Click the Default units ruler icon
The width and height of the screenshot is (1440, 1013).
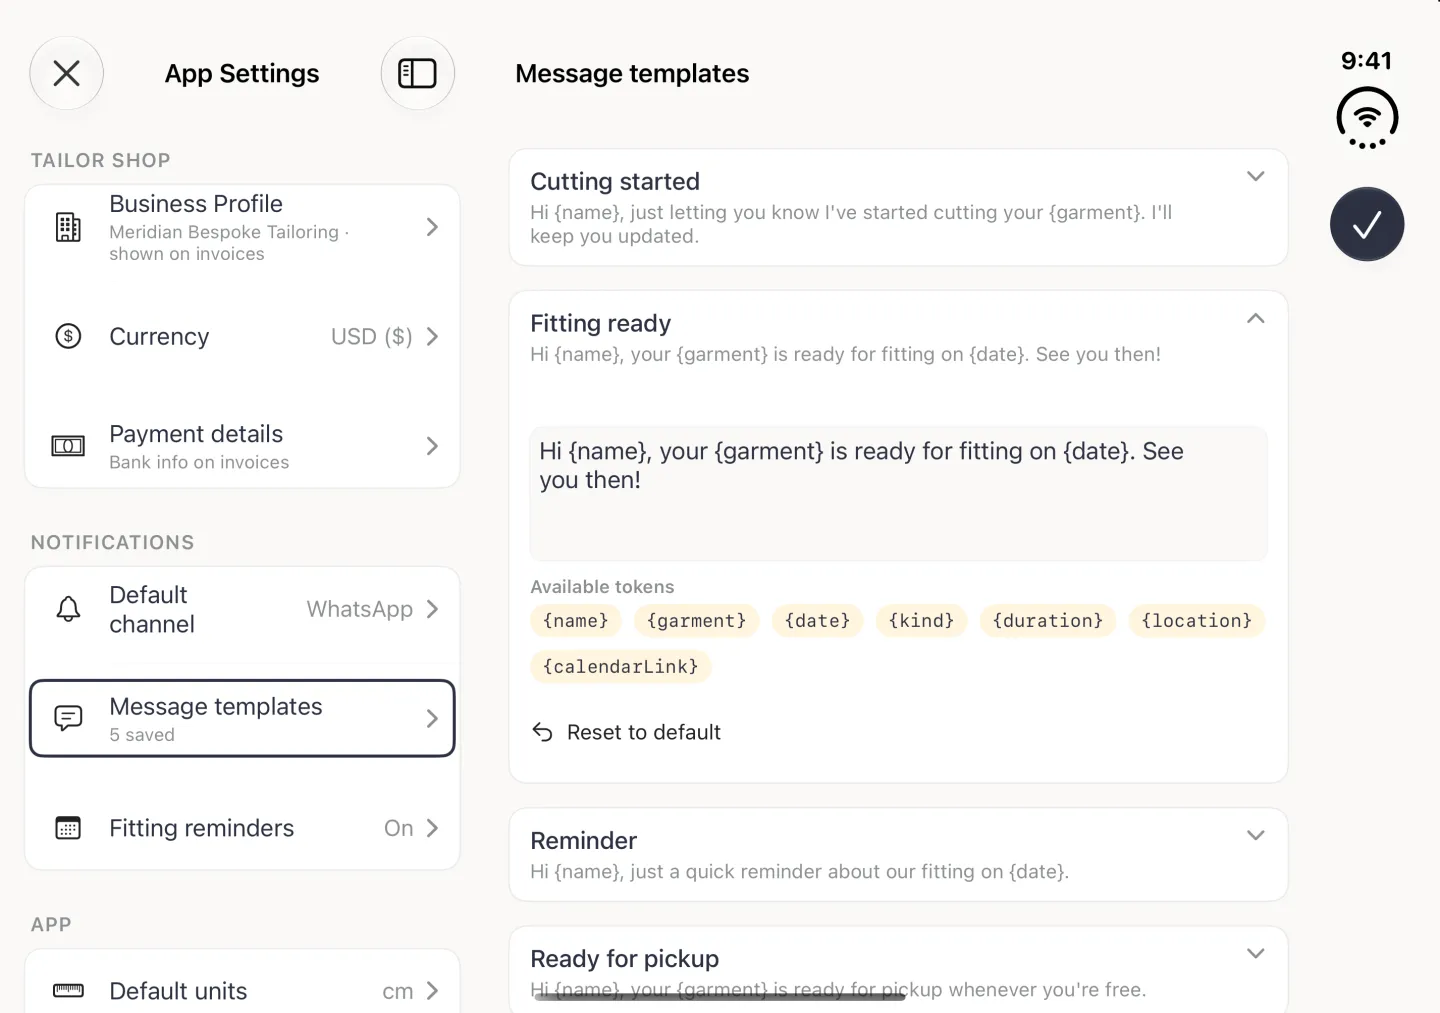pos(68,990)
